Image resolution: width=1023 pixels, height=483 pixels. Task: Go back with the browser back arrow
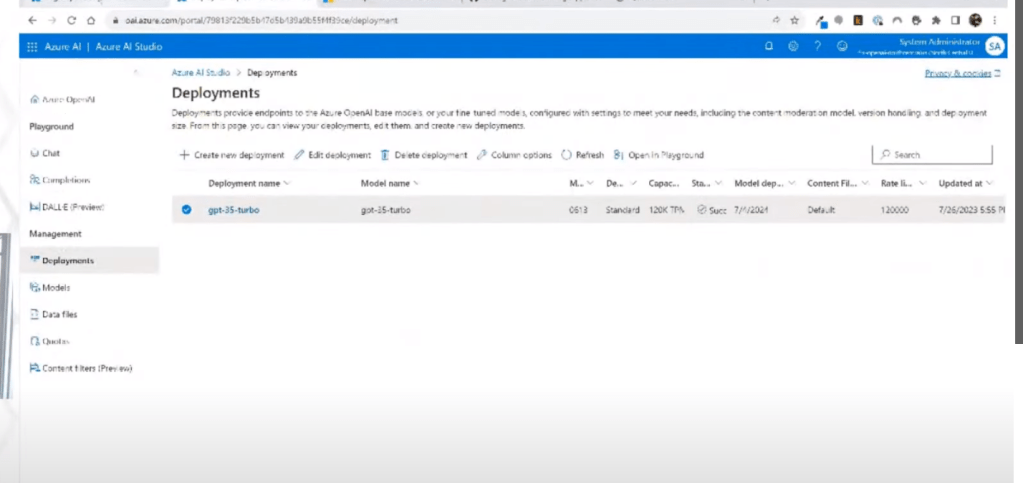point(33,20)
